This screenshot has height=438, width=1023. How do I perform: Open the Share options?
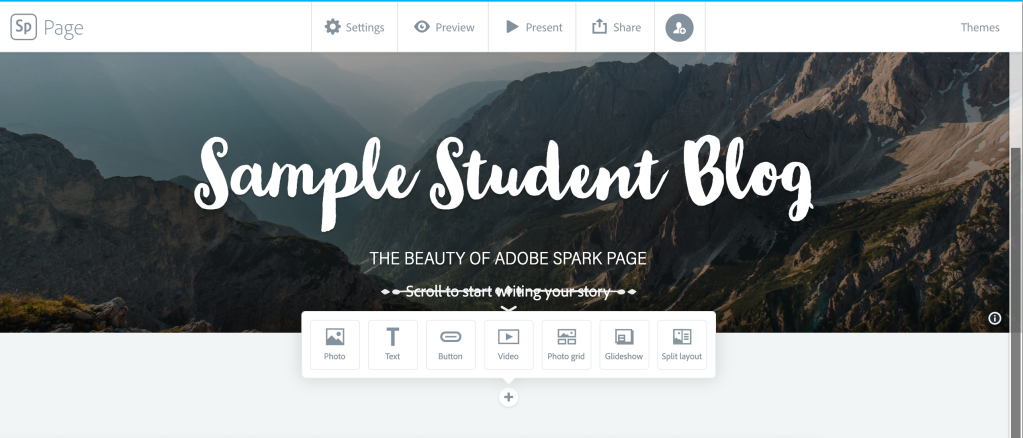point(616,27)
